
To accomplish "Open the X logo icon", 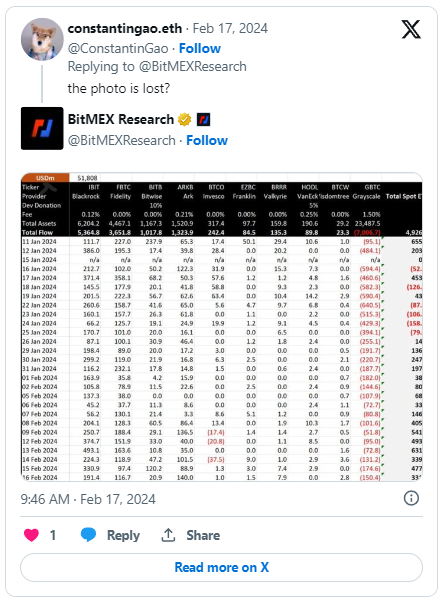I will [411, 30].
